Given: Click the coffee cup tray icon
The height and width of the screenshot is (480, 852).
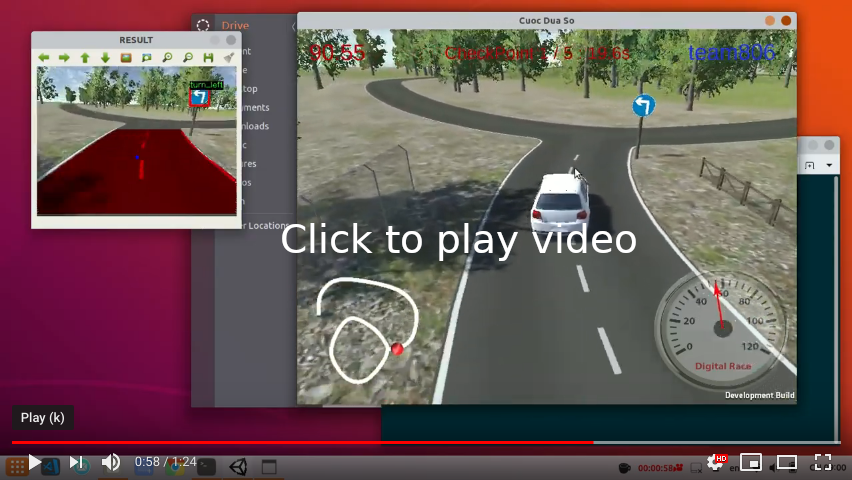Looking at the screenshot, I should click(x=625, y=467).
